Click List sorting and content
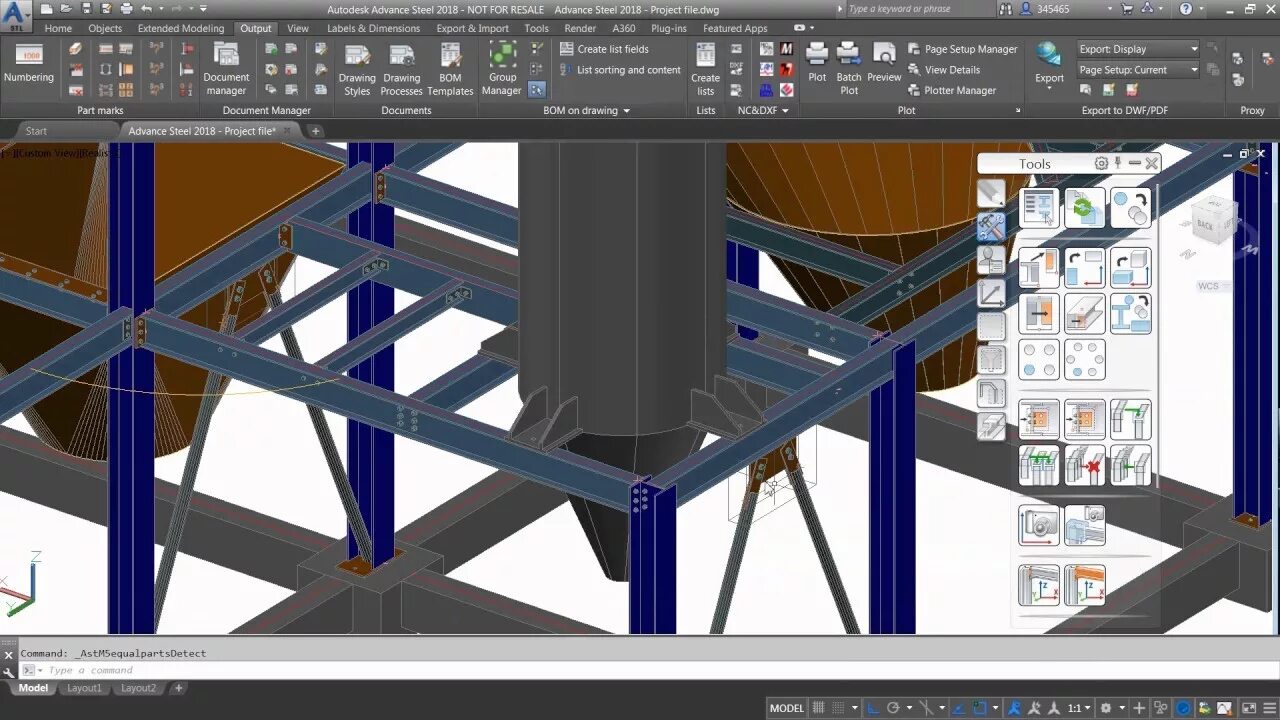 (x=620, y=70)
